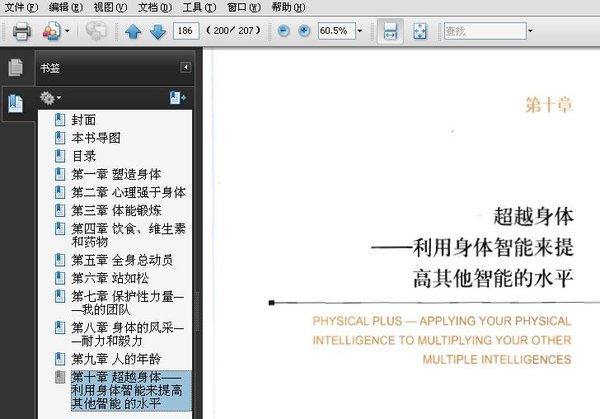Click bookmark icon beside 第三章 体能锻炼
This screenshot has height=419, width=600.
60,210
